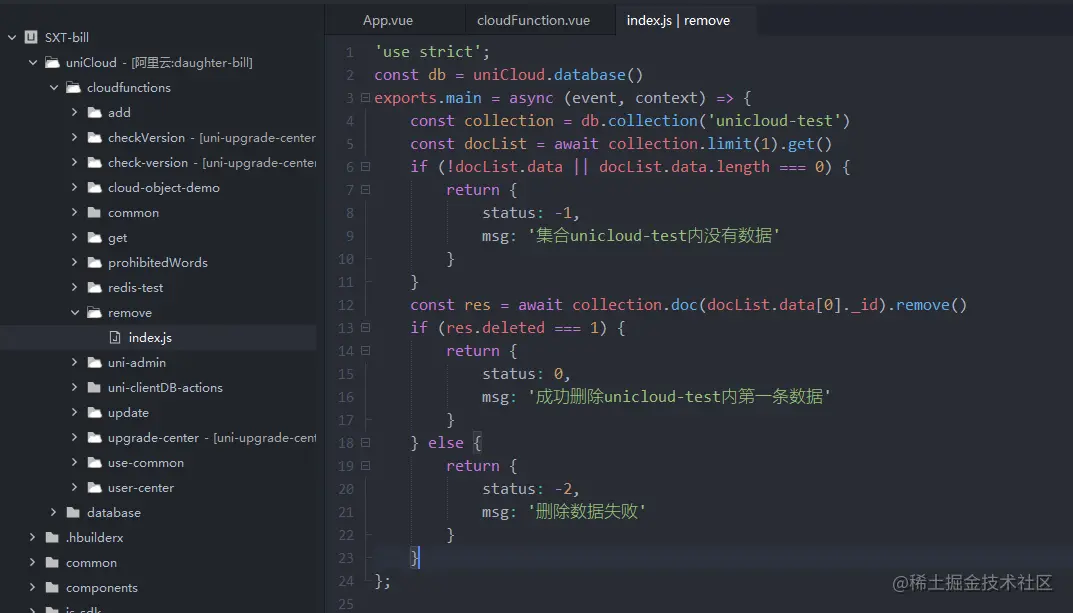Click the upgrade-center folder icon
The image size is (1073, 613).
(94, 438)
